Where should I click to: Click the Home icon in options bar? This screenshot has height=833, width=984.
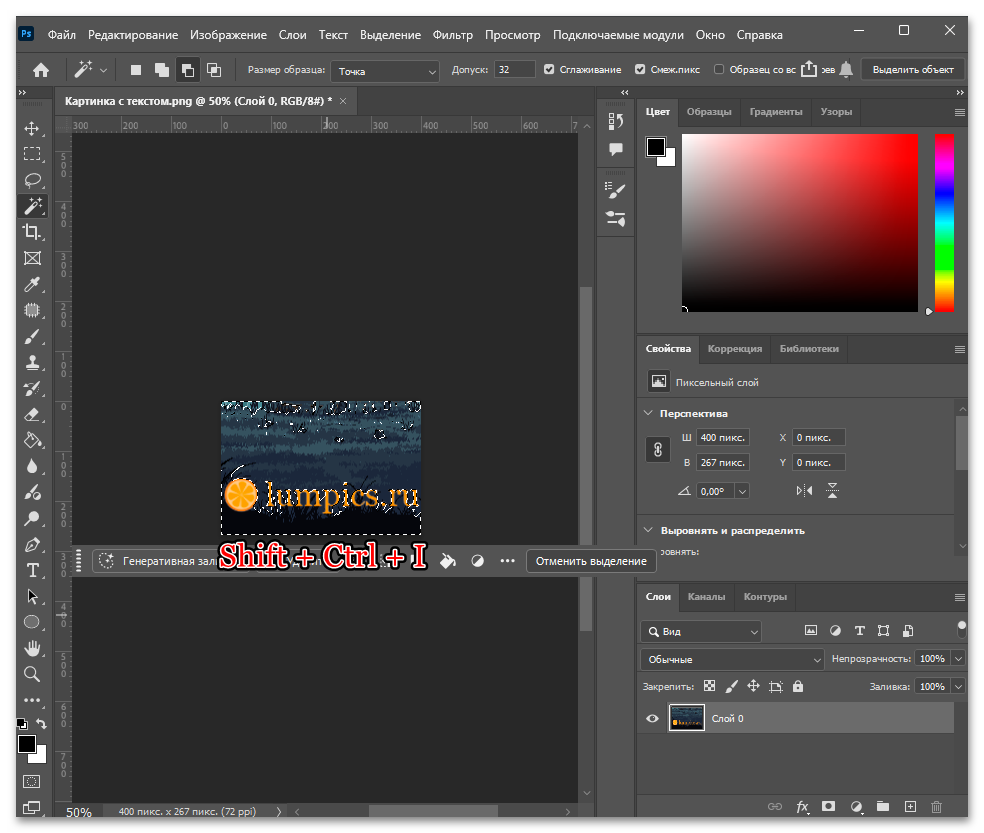(41, 70)
